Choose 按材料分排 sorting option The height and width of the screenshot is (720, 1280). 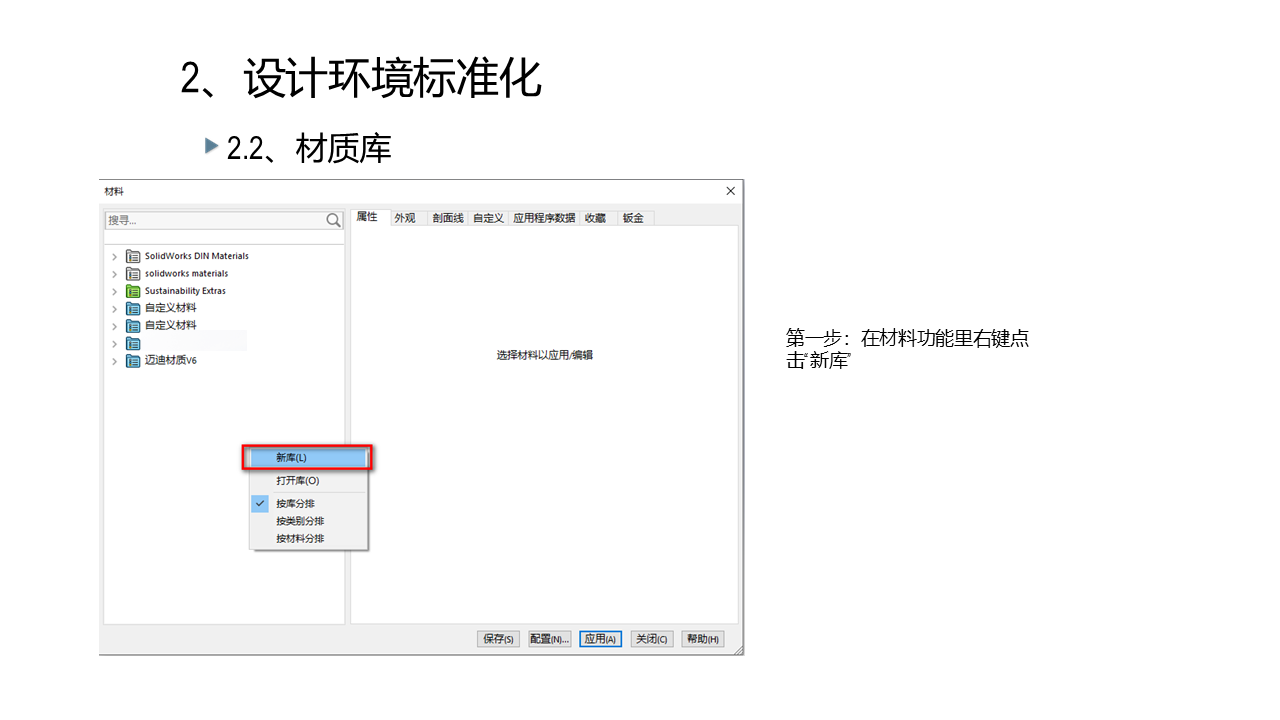300,539
